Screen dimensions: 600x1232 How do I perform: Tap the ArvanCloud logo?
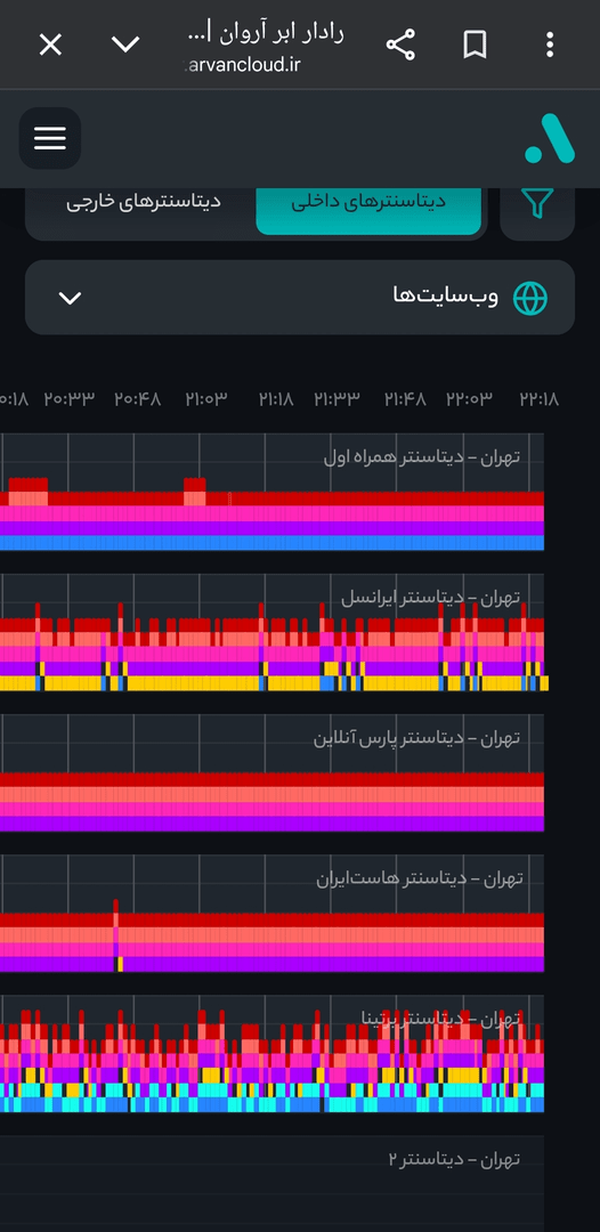coord(549,138)
